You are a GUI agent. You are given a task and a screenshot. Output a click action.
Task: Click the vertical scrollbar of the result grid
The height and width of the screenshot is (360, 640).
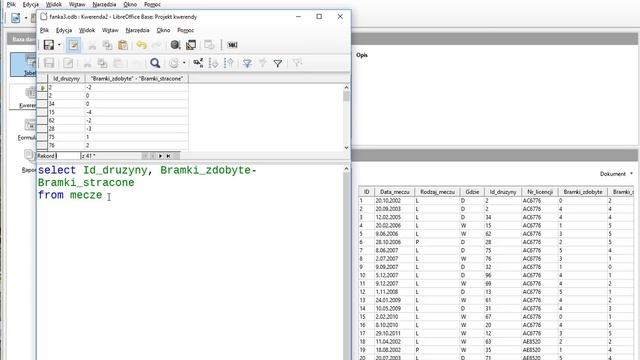(x=346, y=117)
